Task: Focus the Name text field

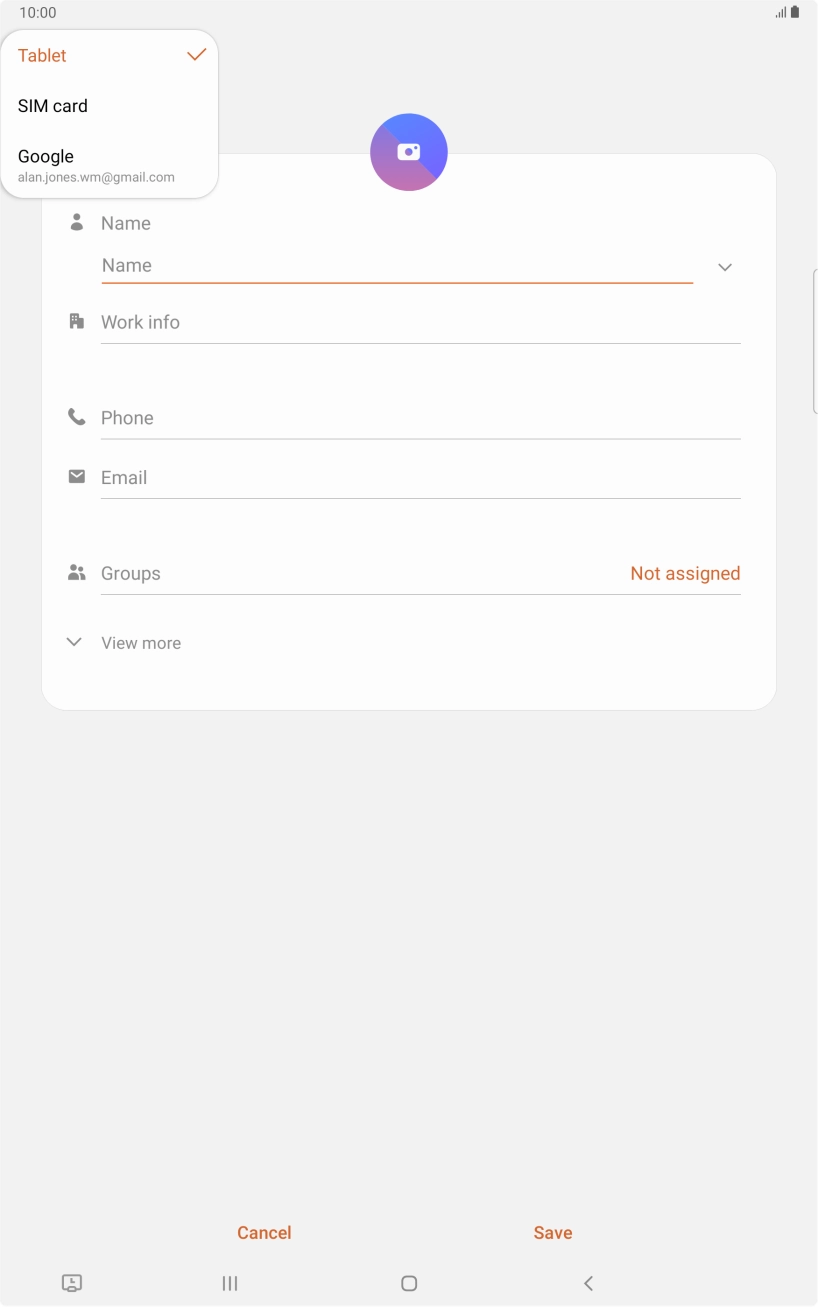Action: pyautogui.click(x=396, y=266)
